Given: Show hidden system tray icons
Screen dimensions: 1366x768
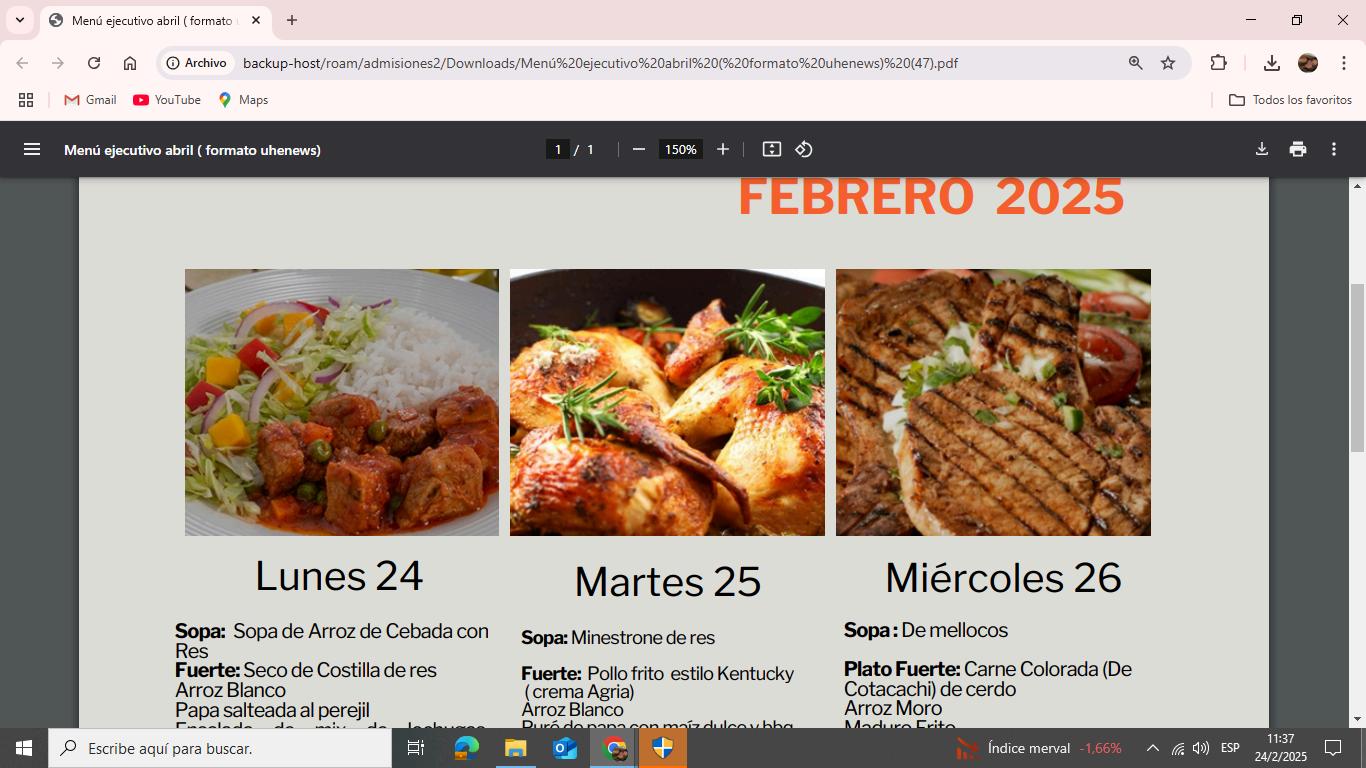Looking at the screenshot, I should click(1152, 748).
